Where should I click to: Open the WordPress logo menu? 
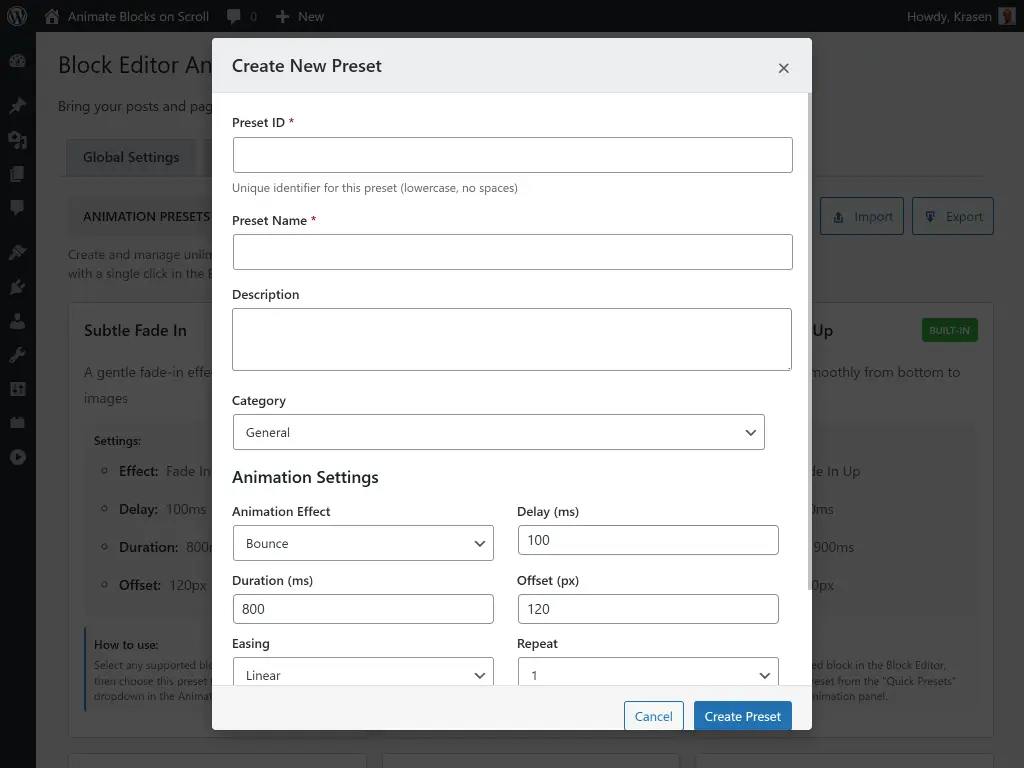[x=17, y=16]
